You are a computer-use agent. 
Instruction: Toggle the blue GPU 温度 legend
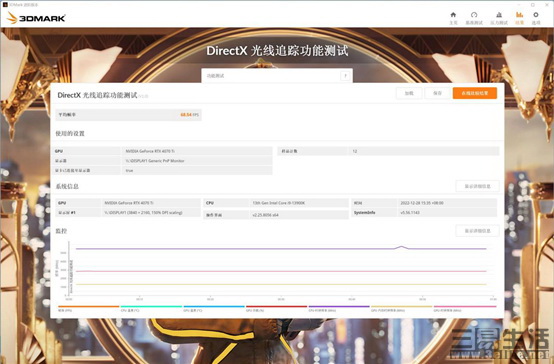(x=214, y=309)
